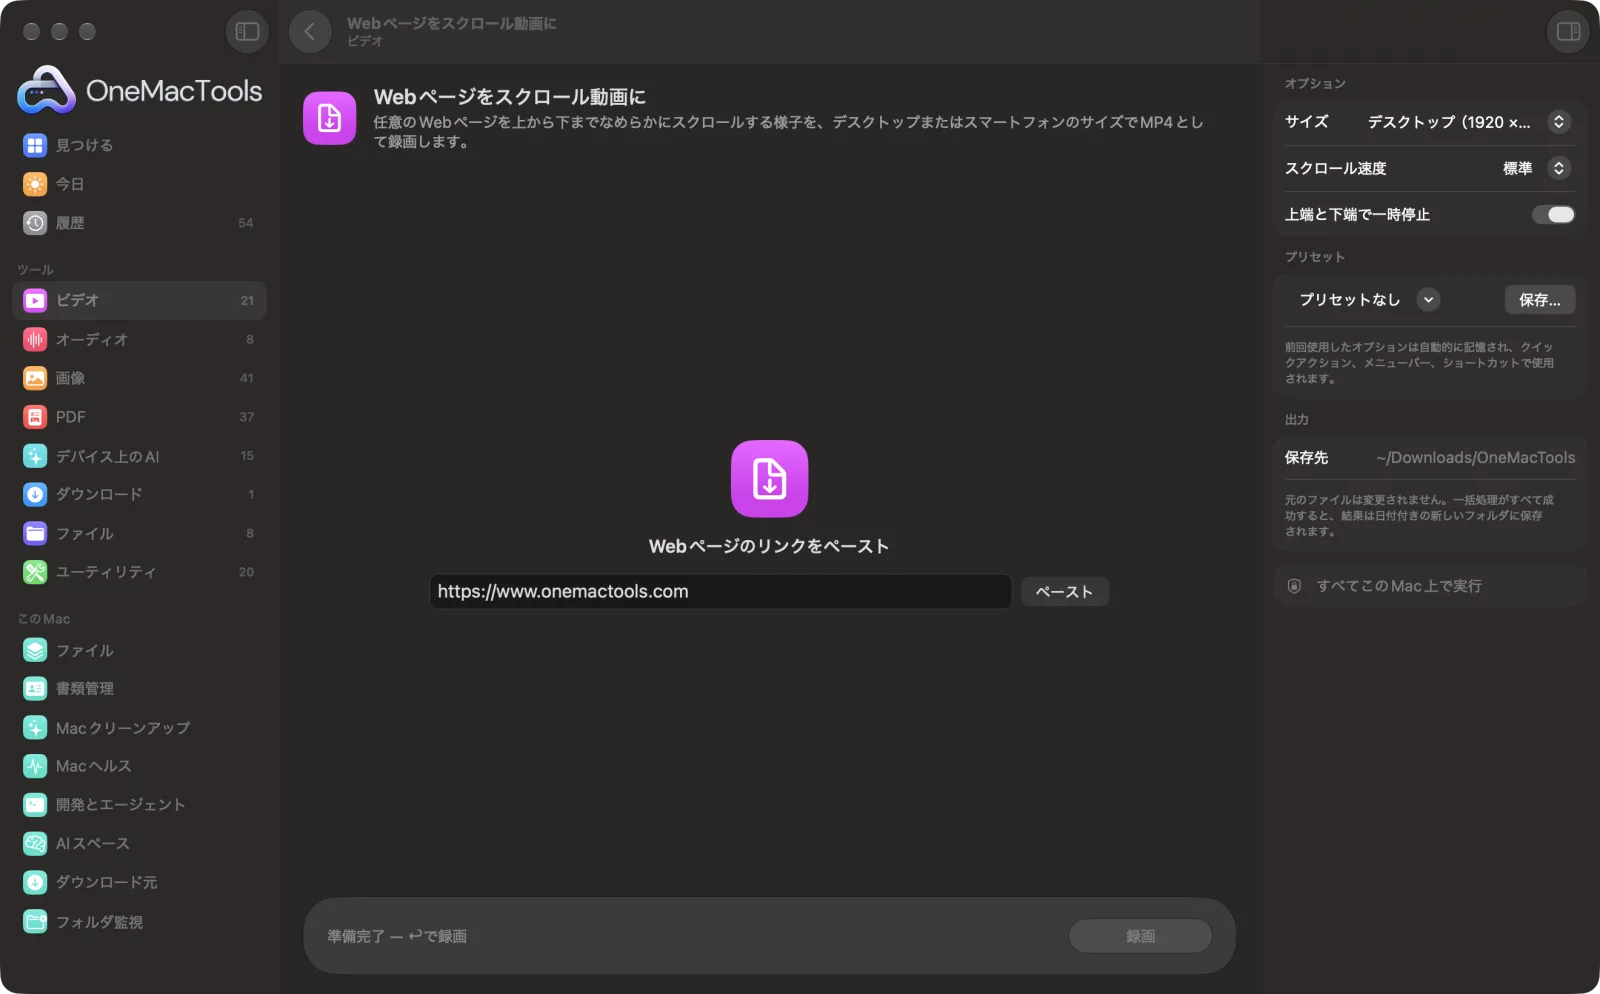The width and height of the screenshot is (1600, 994).
Task: Click the ペースト button
Action: 1064,592
